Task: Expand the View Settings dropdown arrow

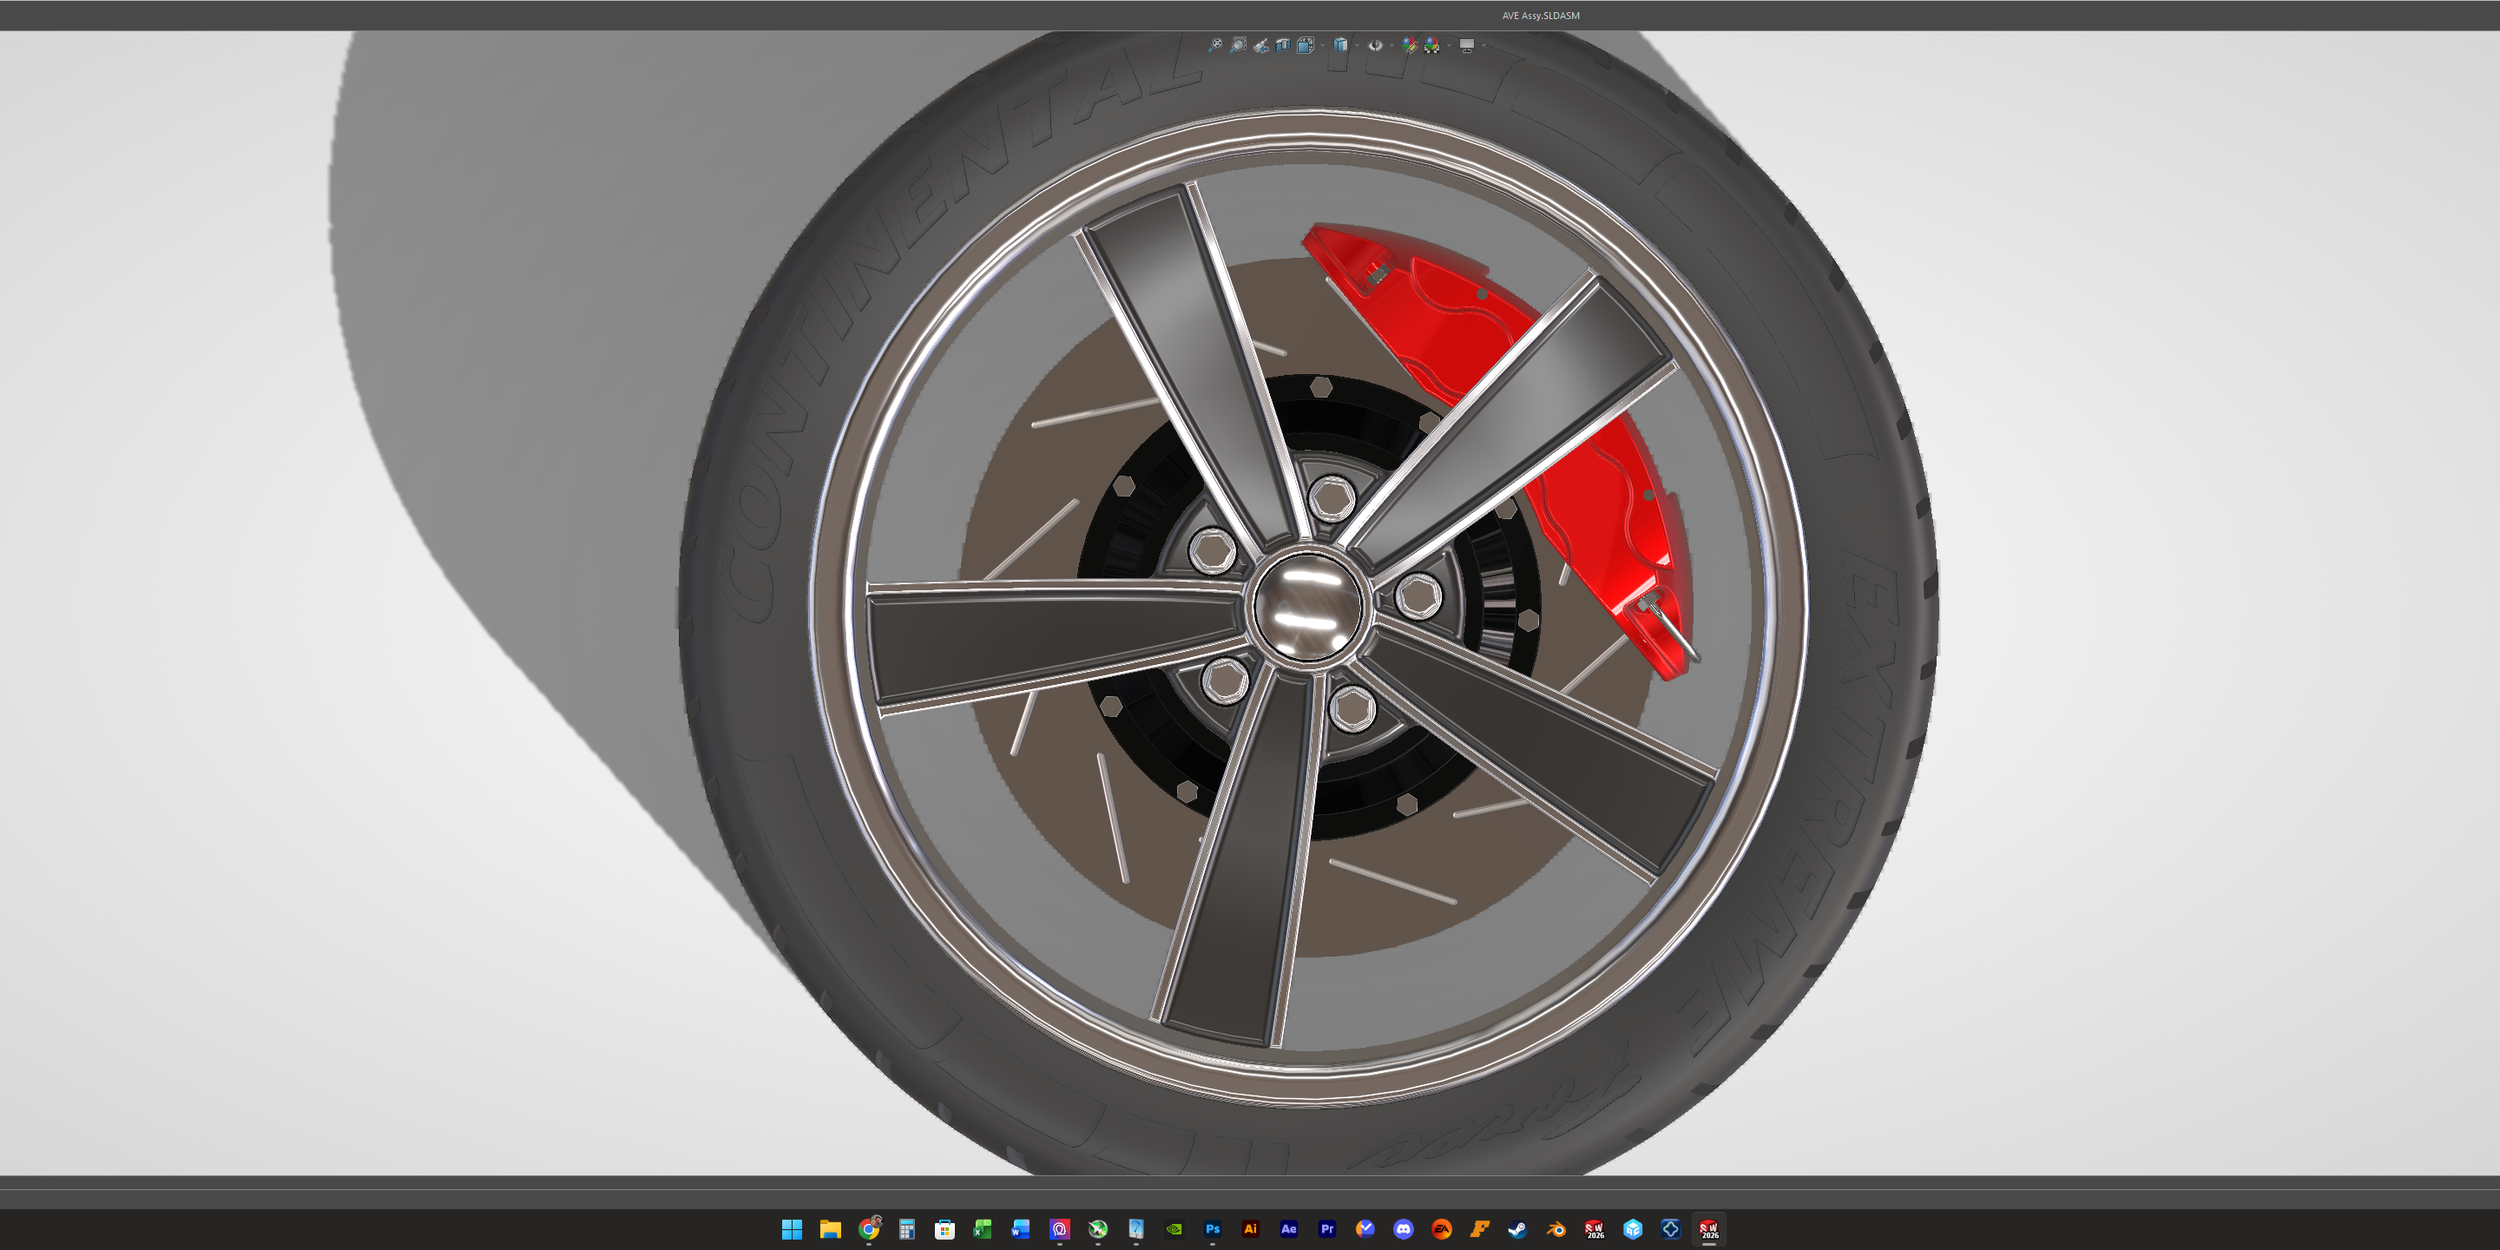Action: click(x=1484, y=46)
